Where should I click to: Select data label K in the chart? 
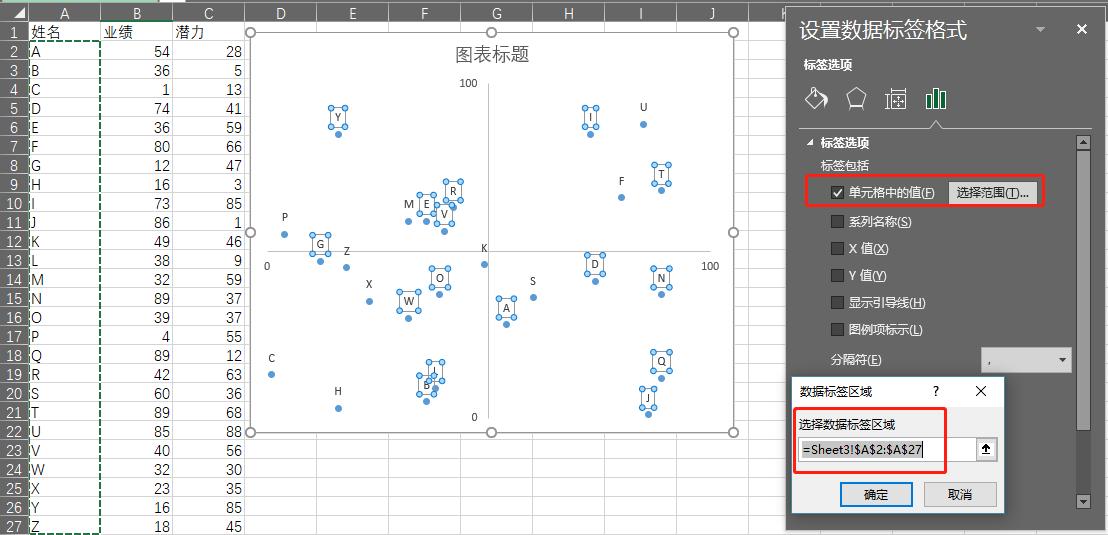click(484, 248)
